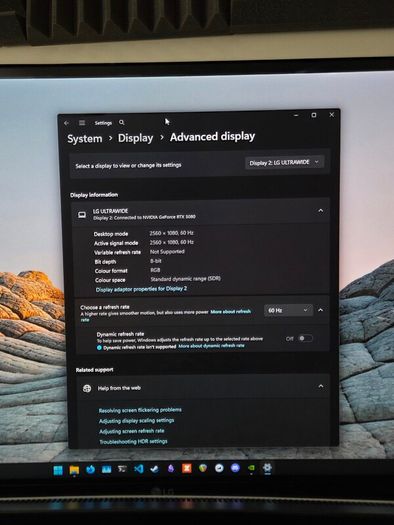Minimize the Settings window
The height and width of the screenshot is (525, 394).
pos(296,116)
